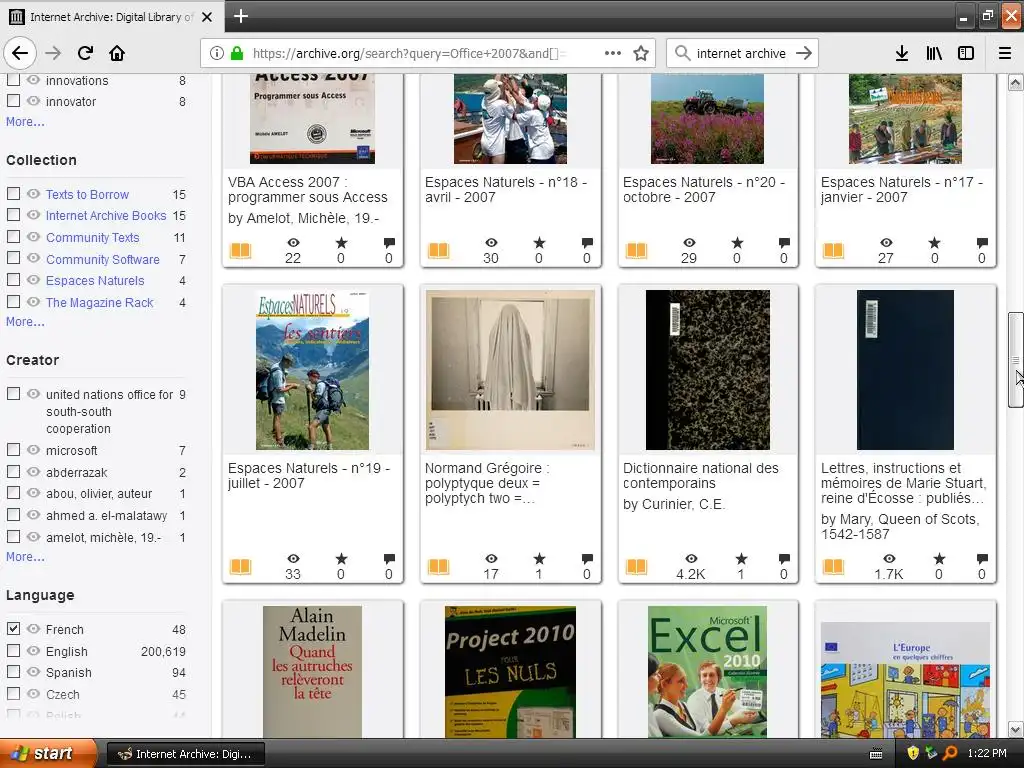Check the Texts to Borrow checkbox
This screenshot has width=1024, height=768.
[x=13, y=193]
